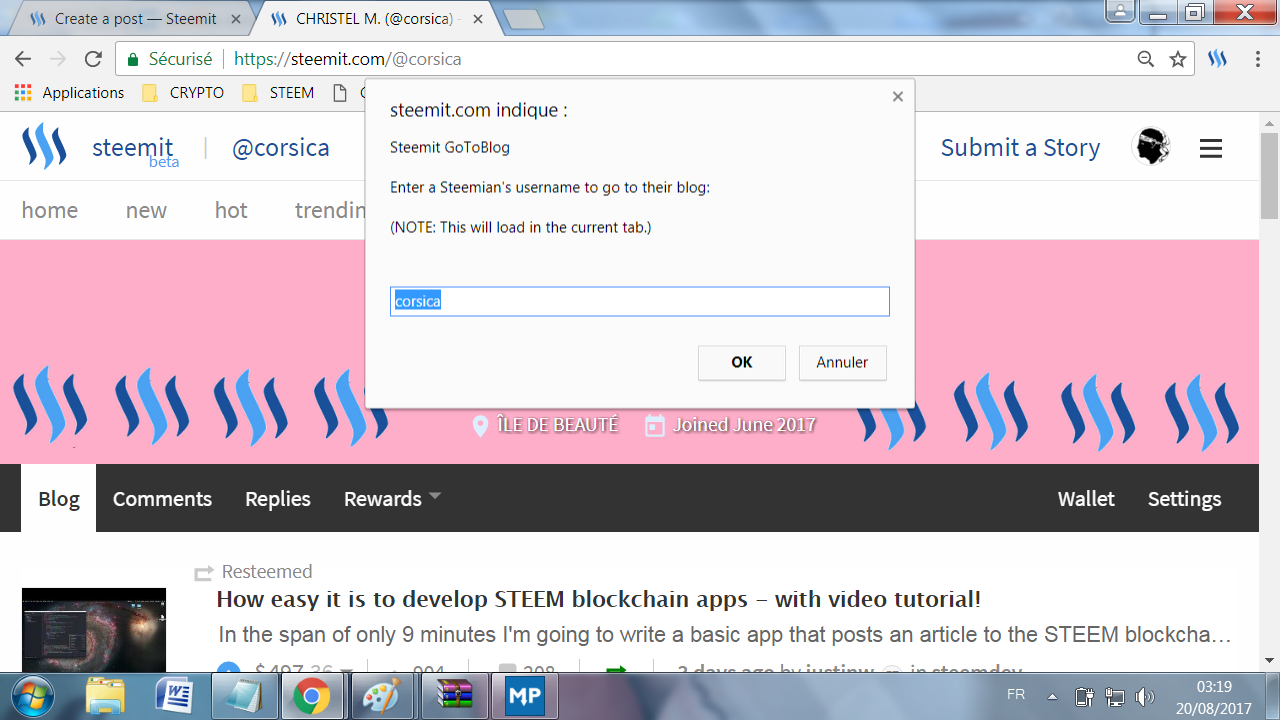1280x720 pixels.
Task: Click the Resteemed arrow icon
Action: click(204, 572)
